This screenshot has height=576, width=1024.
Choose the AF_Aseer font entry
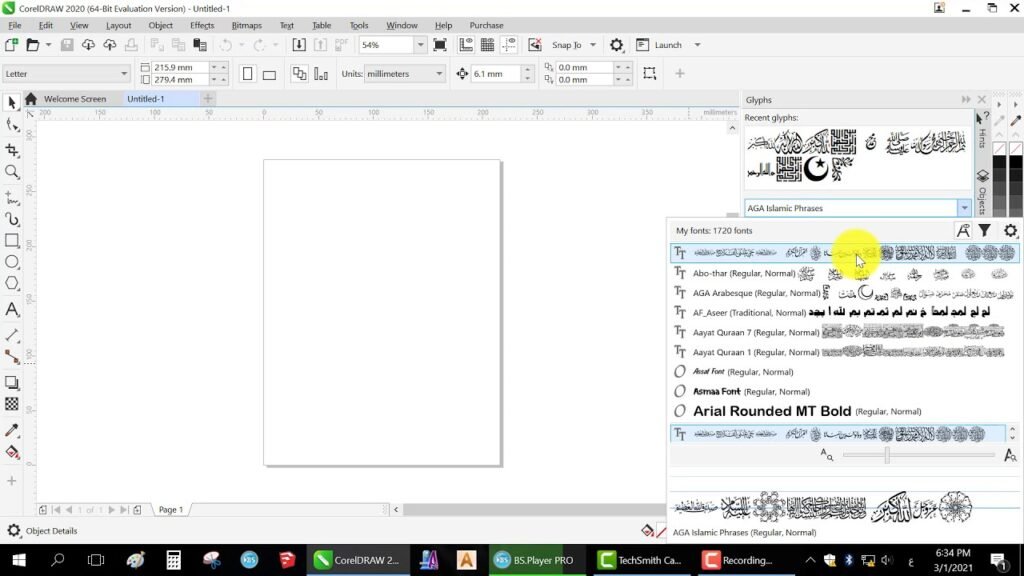844,313
